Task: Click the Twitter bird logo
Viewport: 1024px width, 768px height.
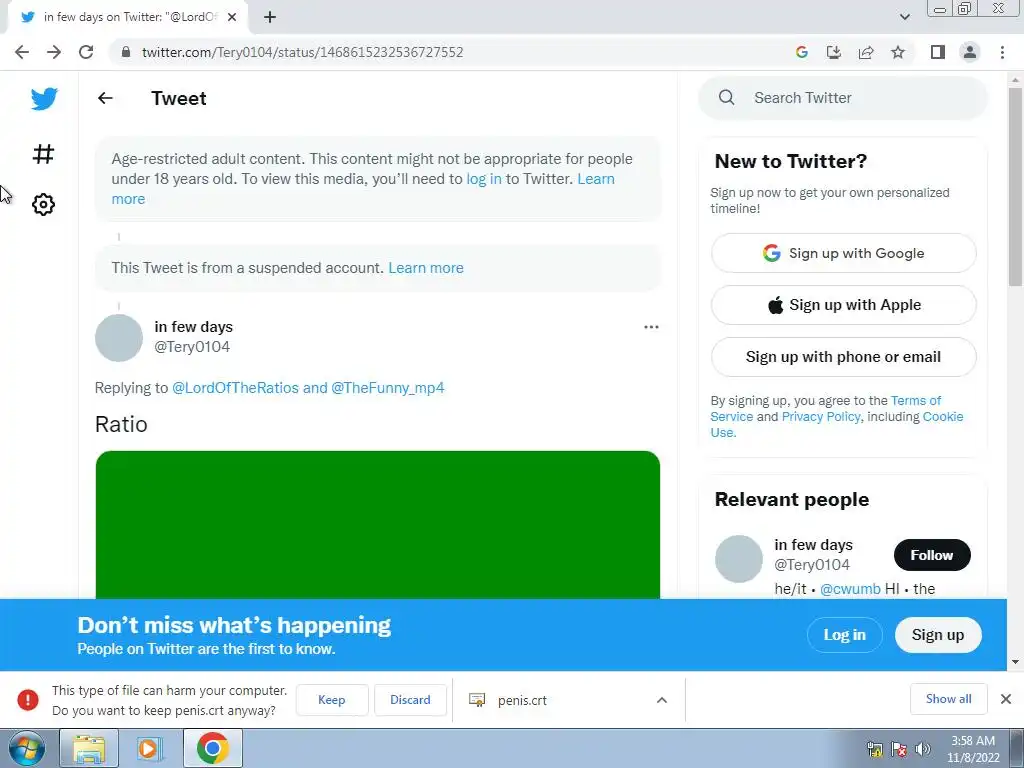Action: point(44,99)
